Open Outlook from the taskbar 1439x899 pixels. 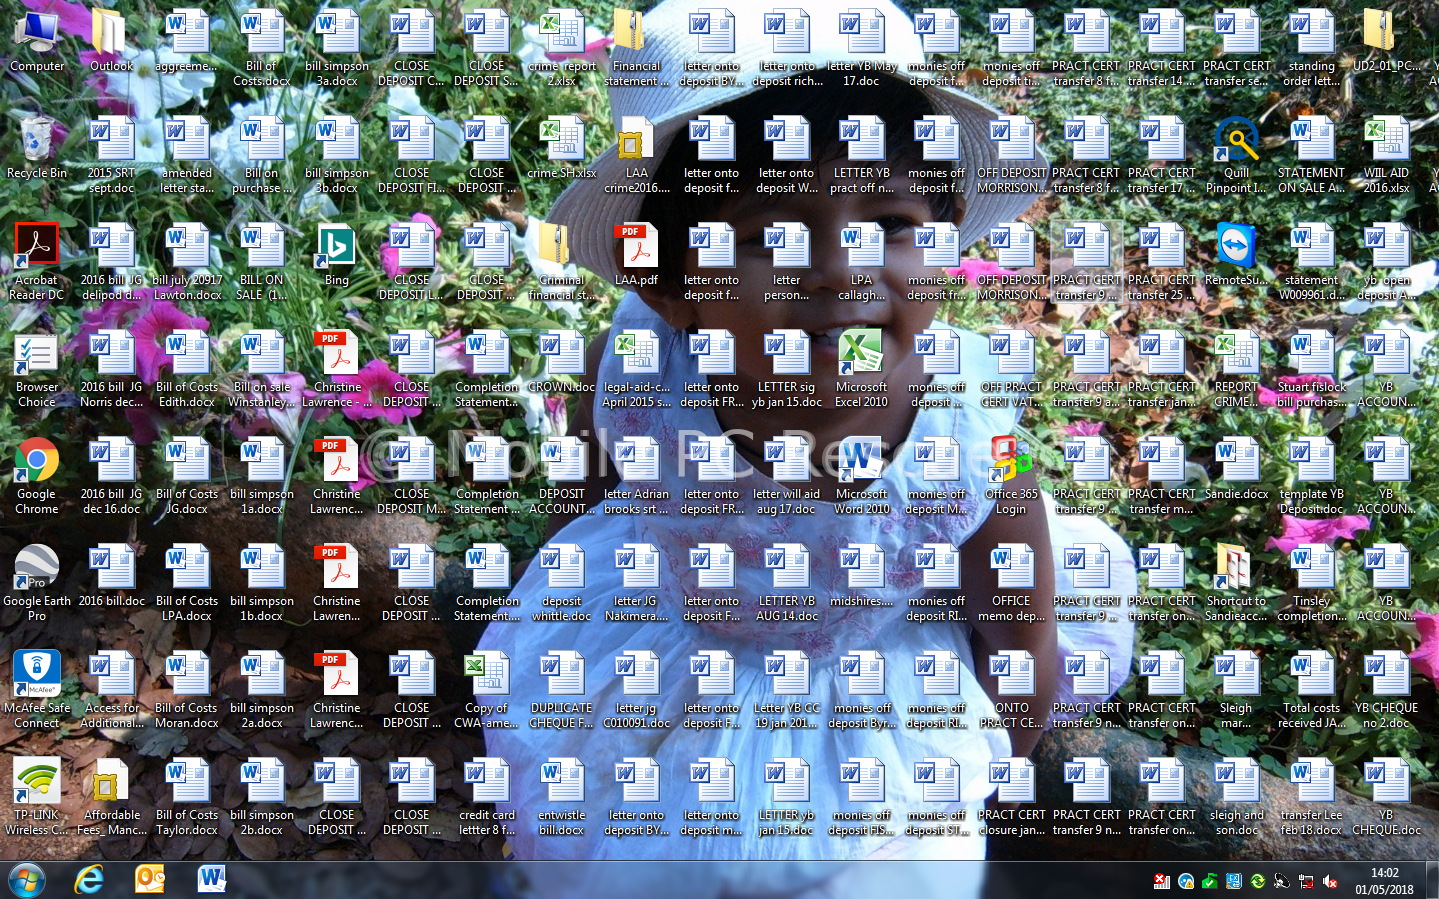[x=150, y=880]
